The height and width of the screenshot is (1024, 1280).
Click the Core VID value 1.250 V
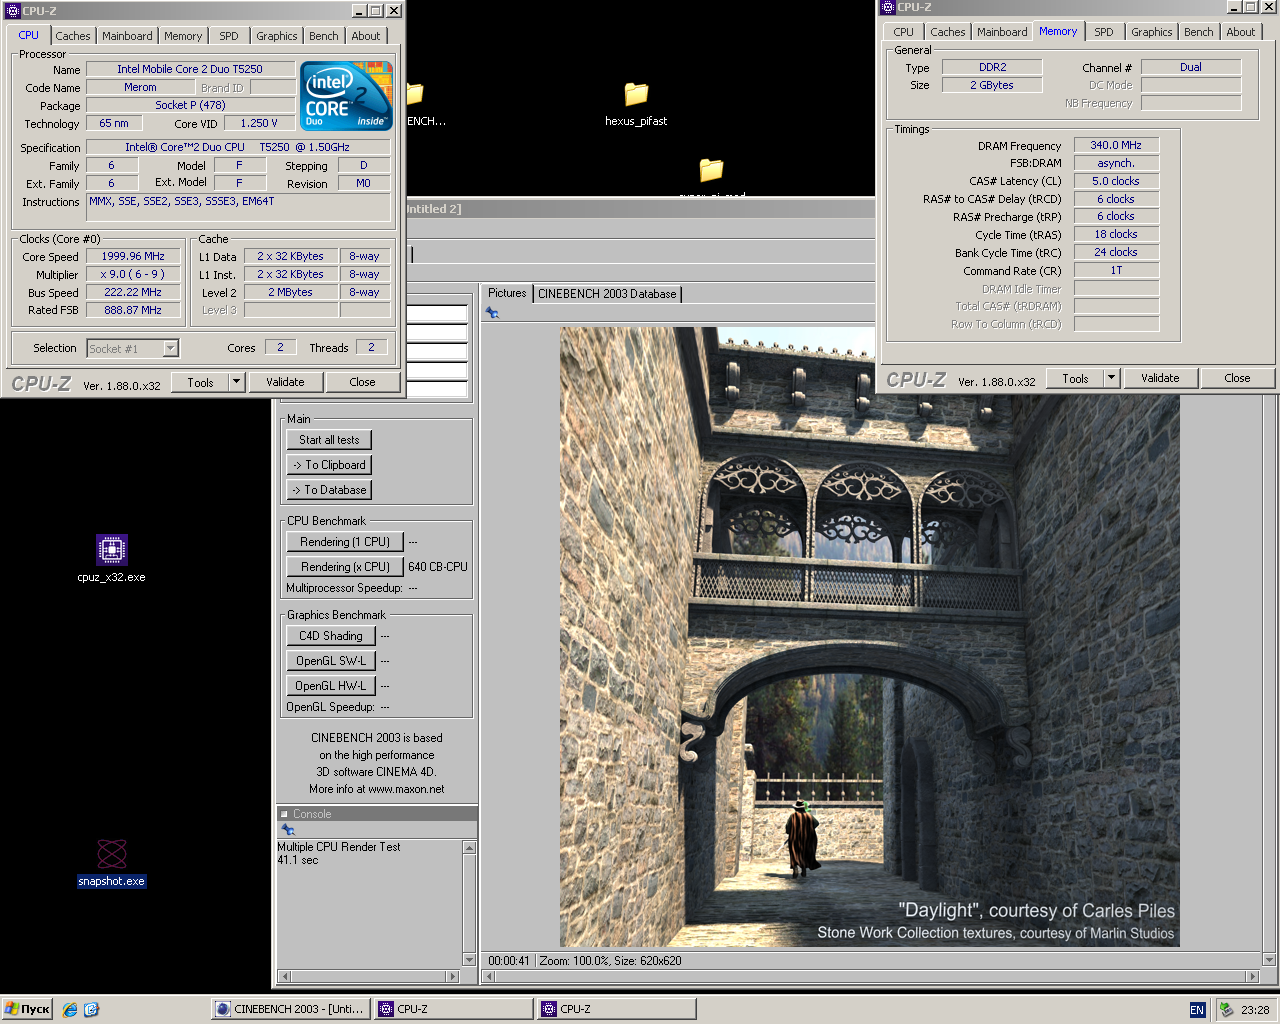(x=259, y=123)
